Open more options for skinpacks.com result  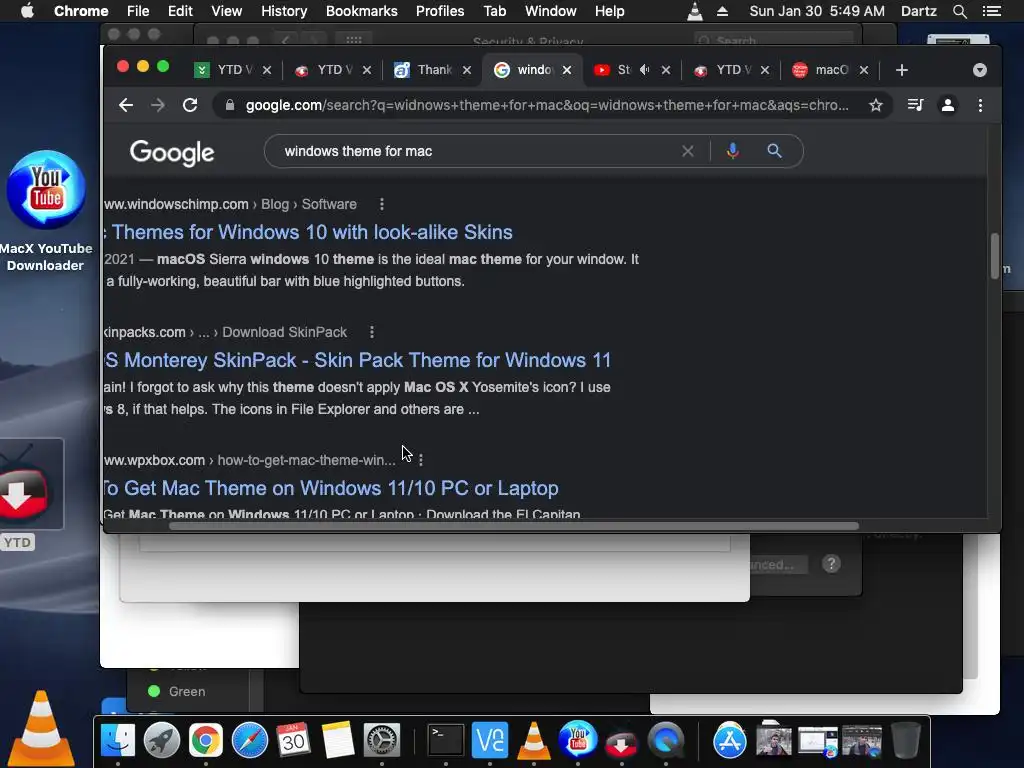click(372, 332)
